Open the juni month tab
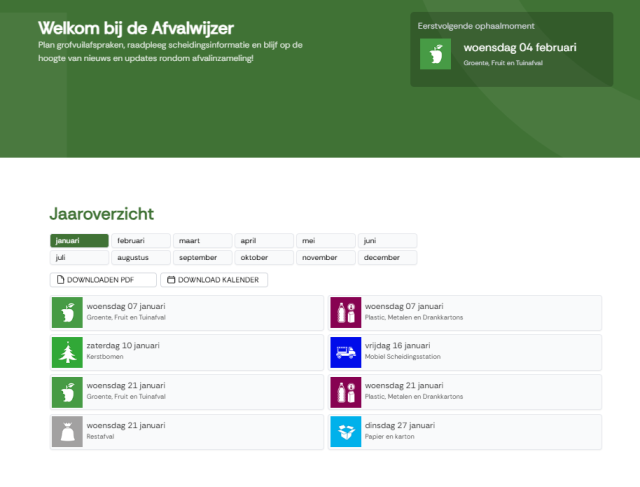 pos(387,240)
